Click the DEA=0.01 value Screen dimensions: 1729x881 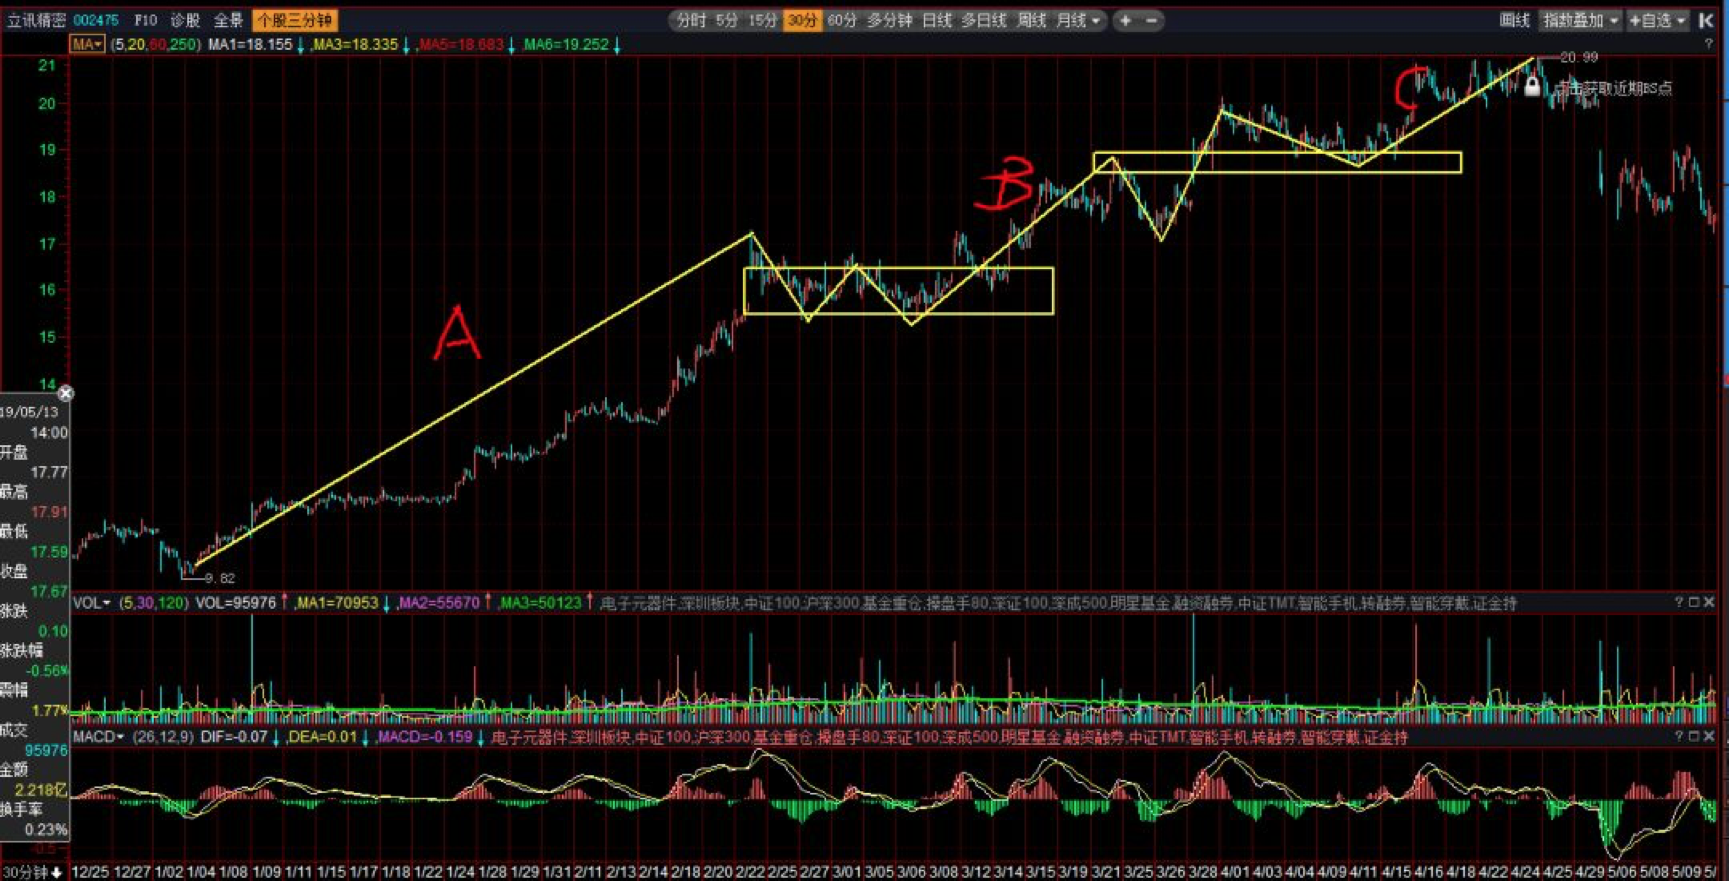[x=322, y=737]
